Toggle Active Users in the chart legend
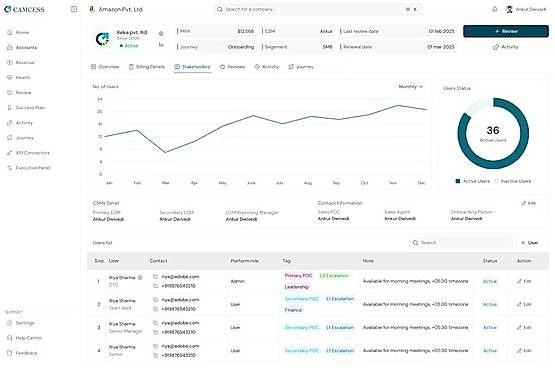This screenshot has width=555, height=368. tap(473, 181)
